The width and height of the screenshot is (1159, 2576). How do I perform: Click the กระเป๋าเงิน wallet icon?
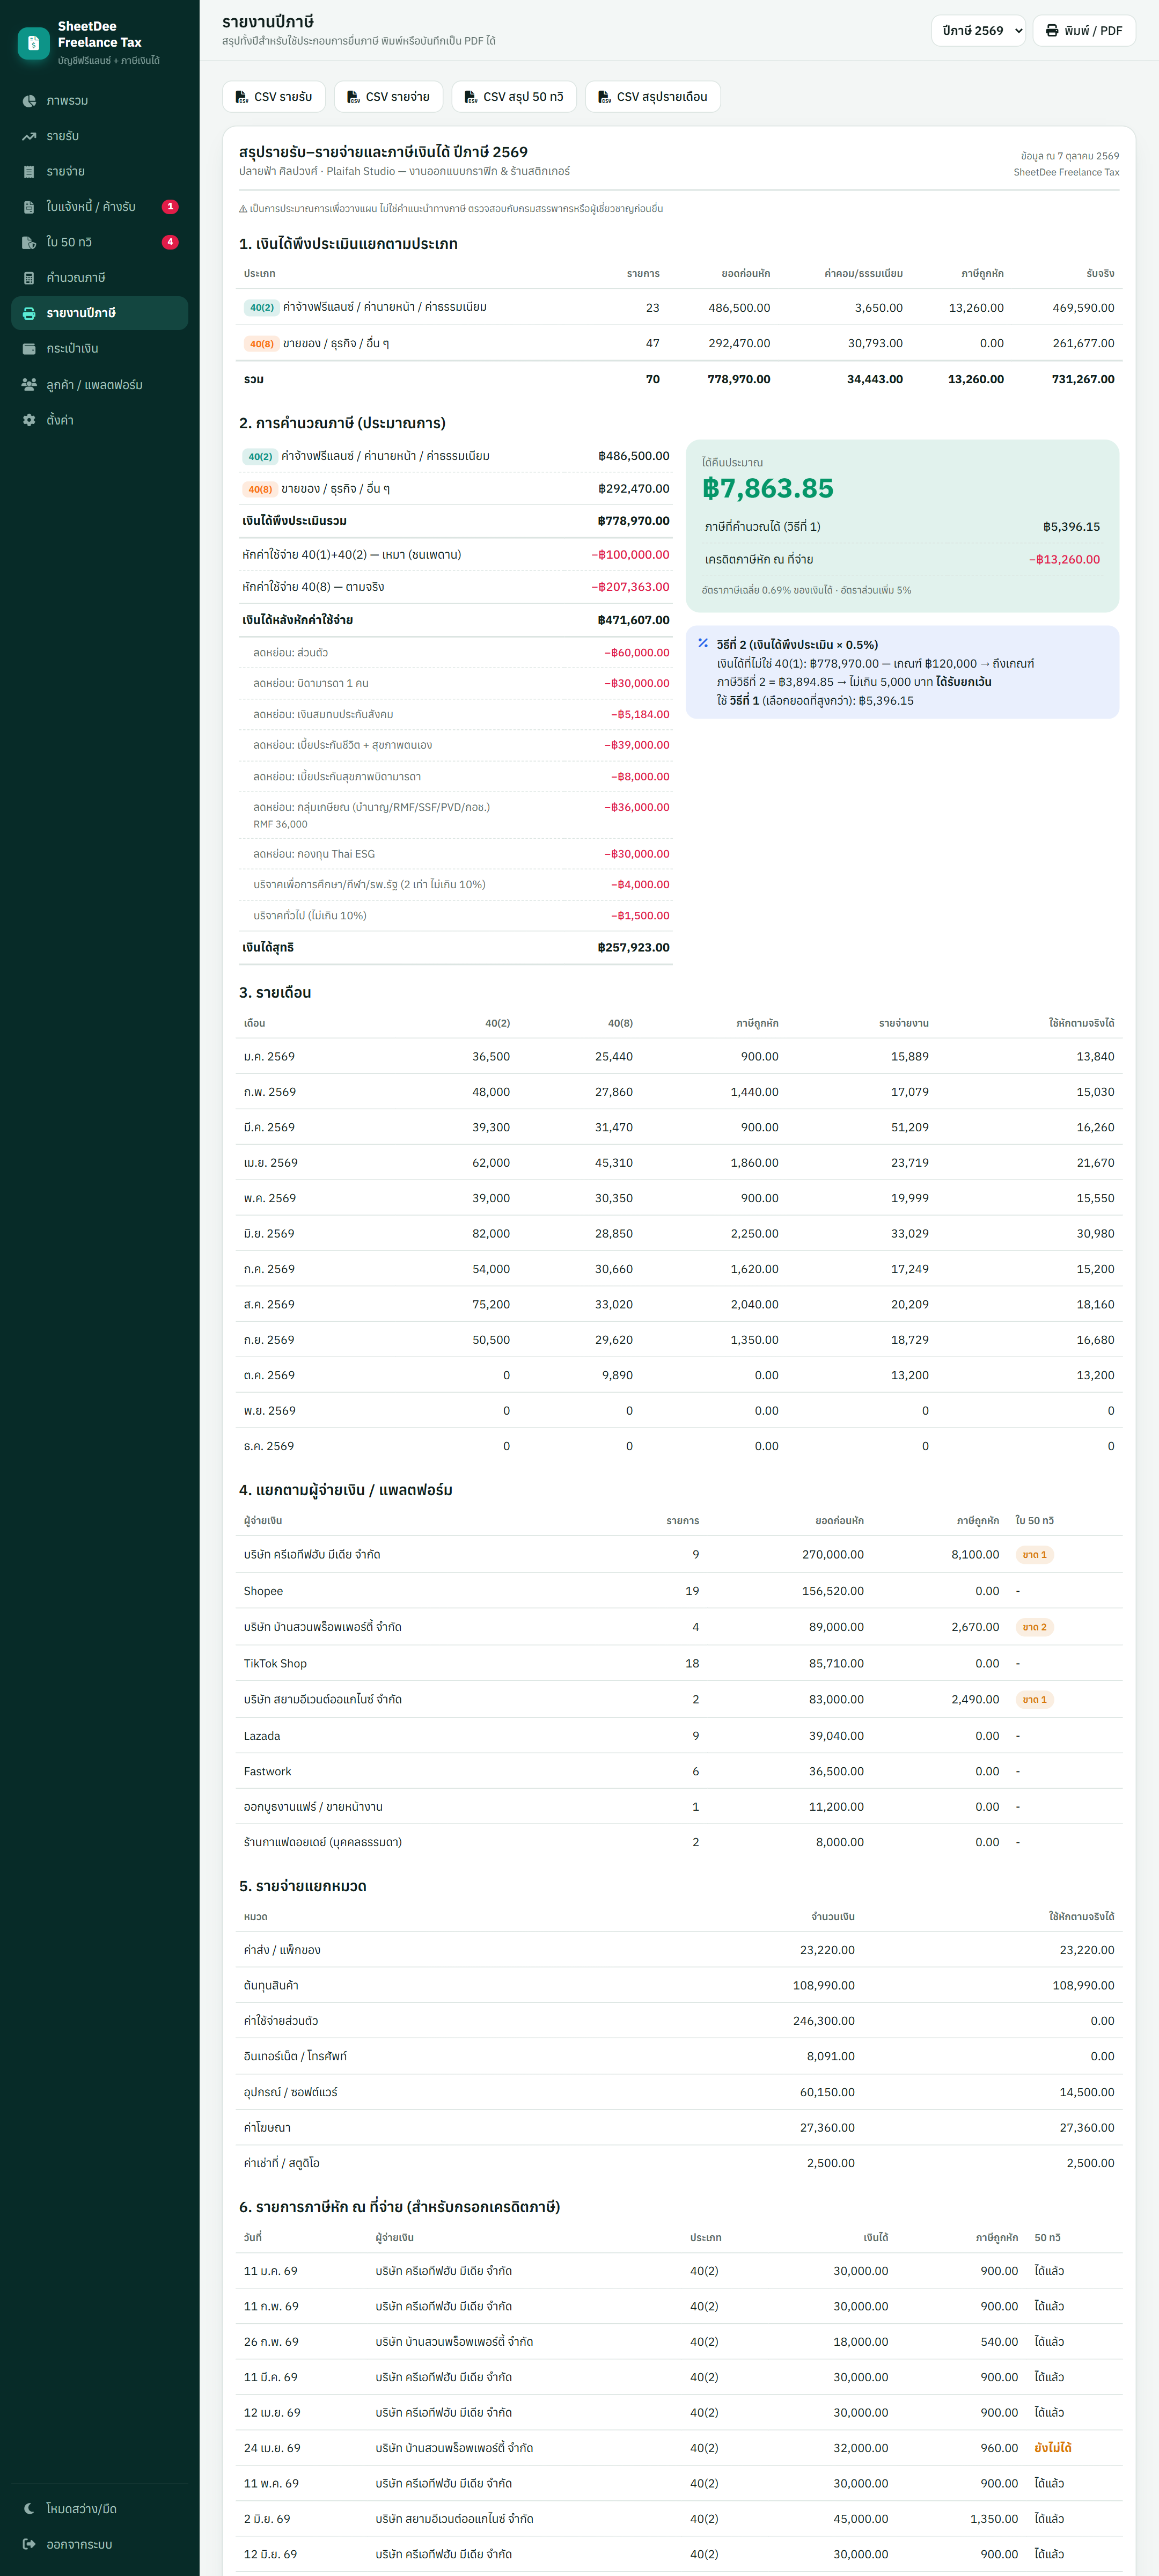[x=29, y=348]
